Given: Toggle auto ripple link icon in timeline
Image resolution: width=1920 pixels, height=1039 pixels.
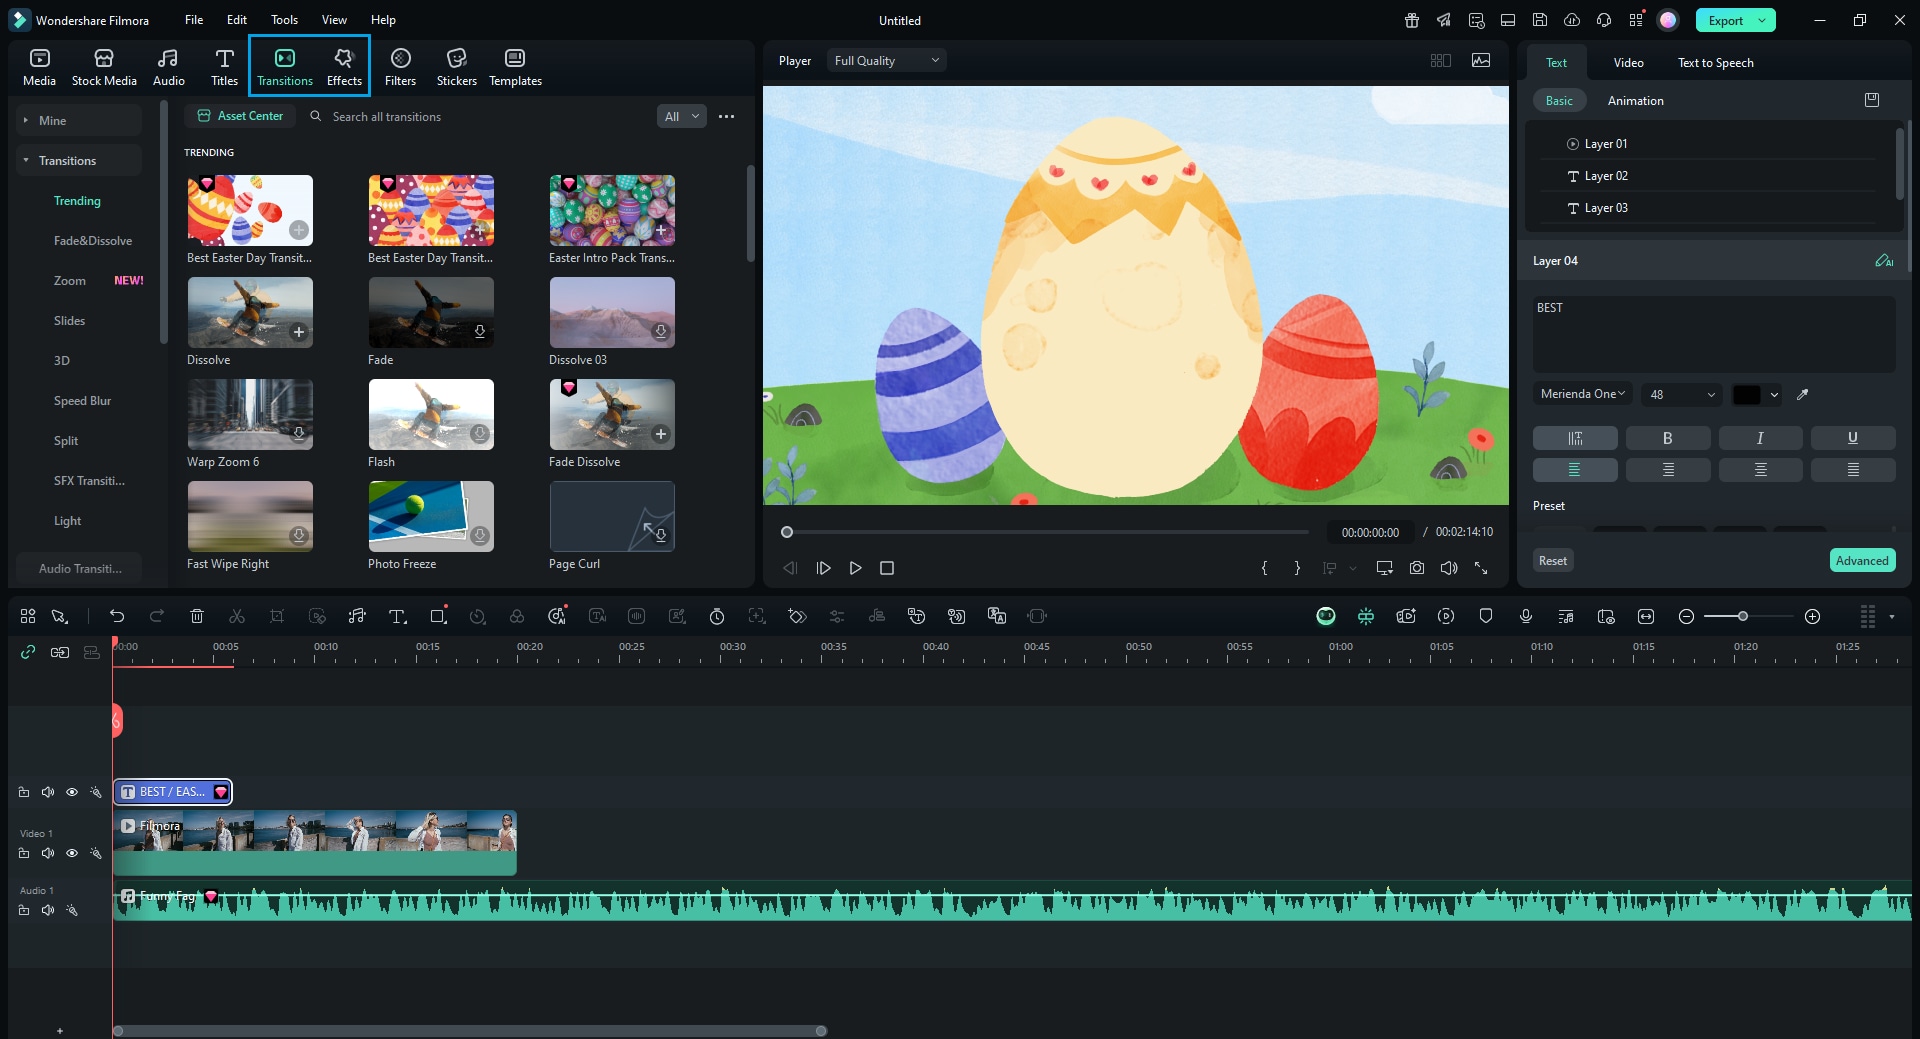Looking at the screenshot, I should 28,652.
